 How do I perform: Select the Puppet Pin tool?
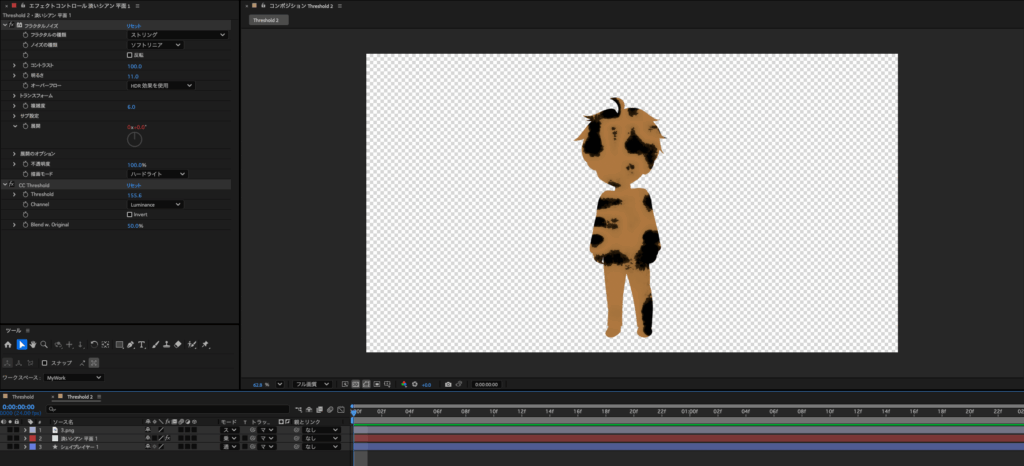click(205, 344)
